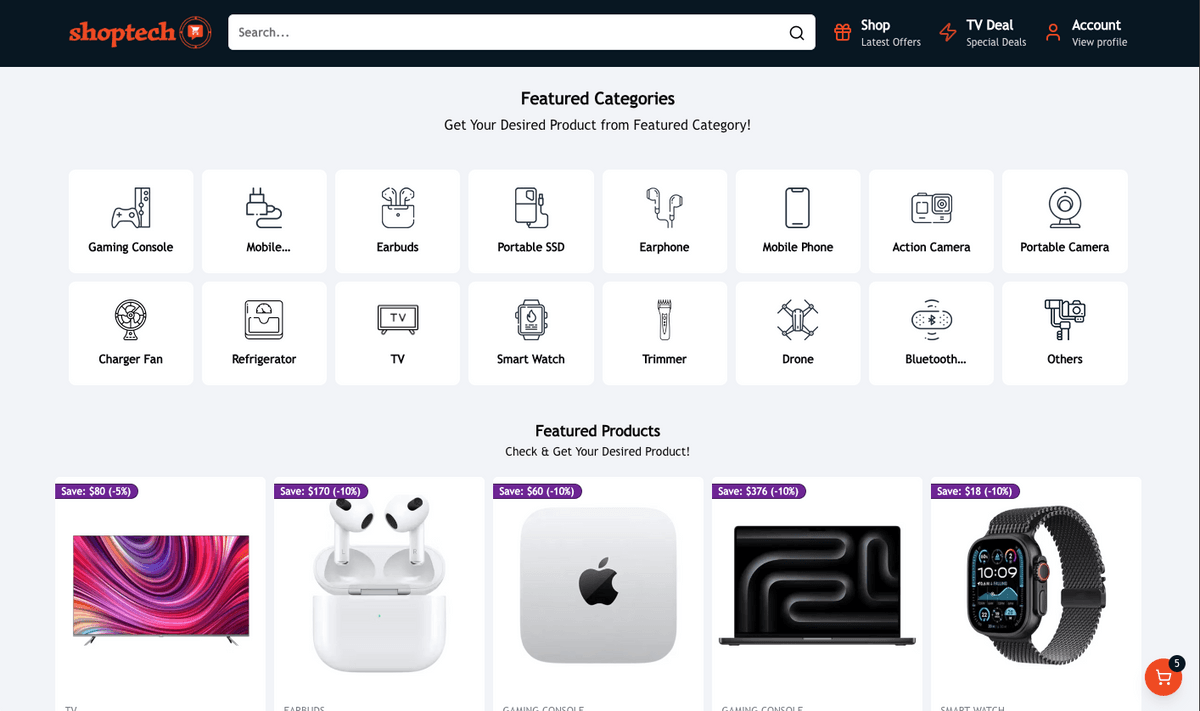Choose the Portable SSD category icon
Image resolution: width=1200 pixels, height=711 pixels.
point(531,208)
